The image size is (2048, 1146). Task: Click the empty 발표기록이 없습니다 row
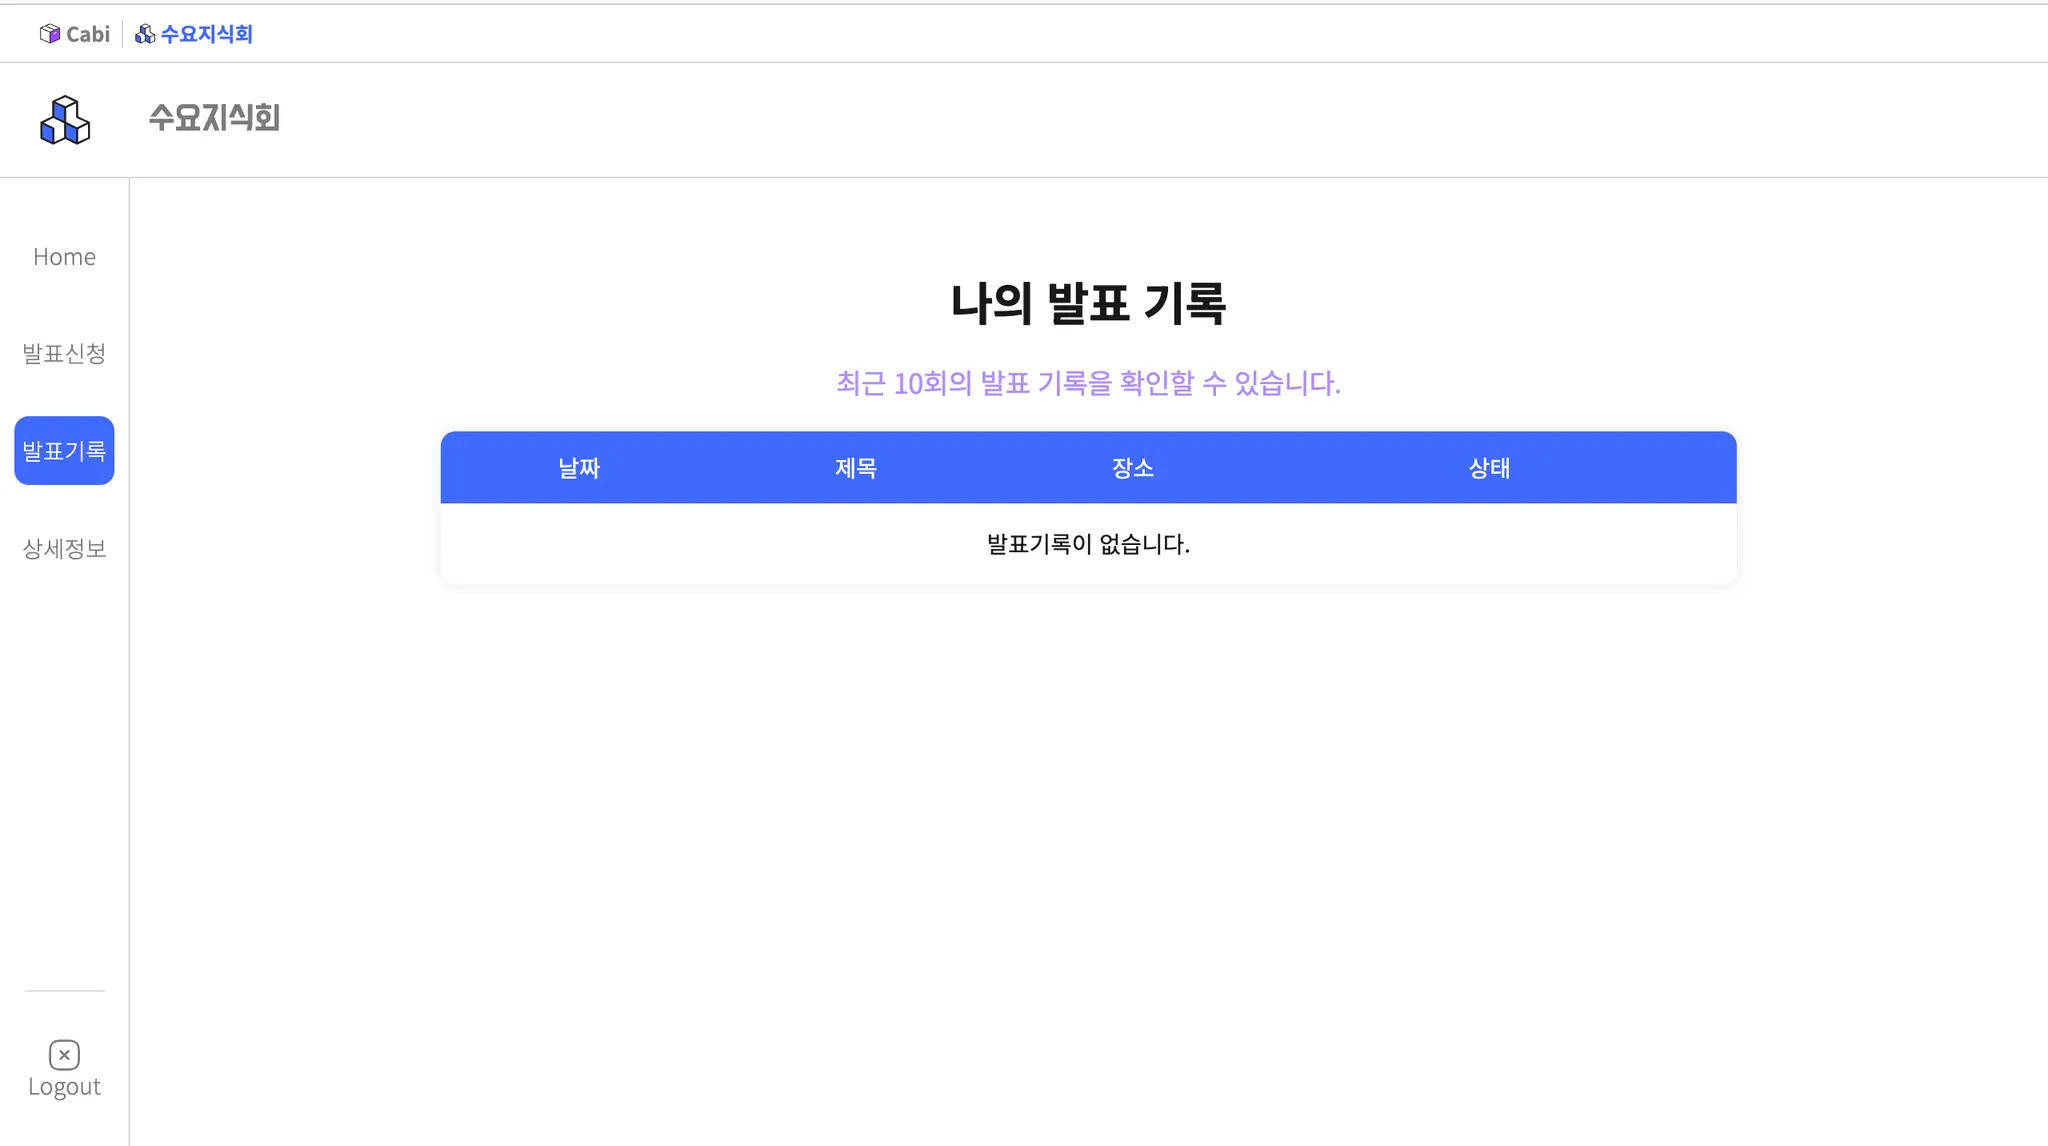[x=1088, y=544]
